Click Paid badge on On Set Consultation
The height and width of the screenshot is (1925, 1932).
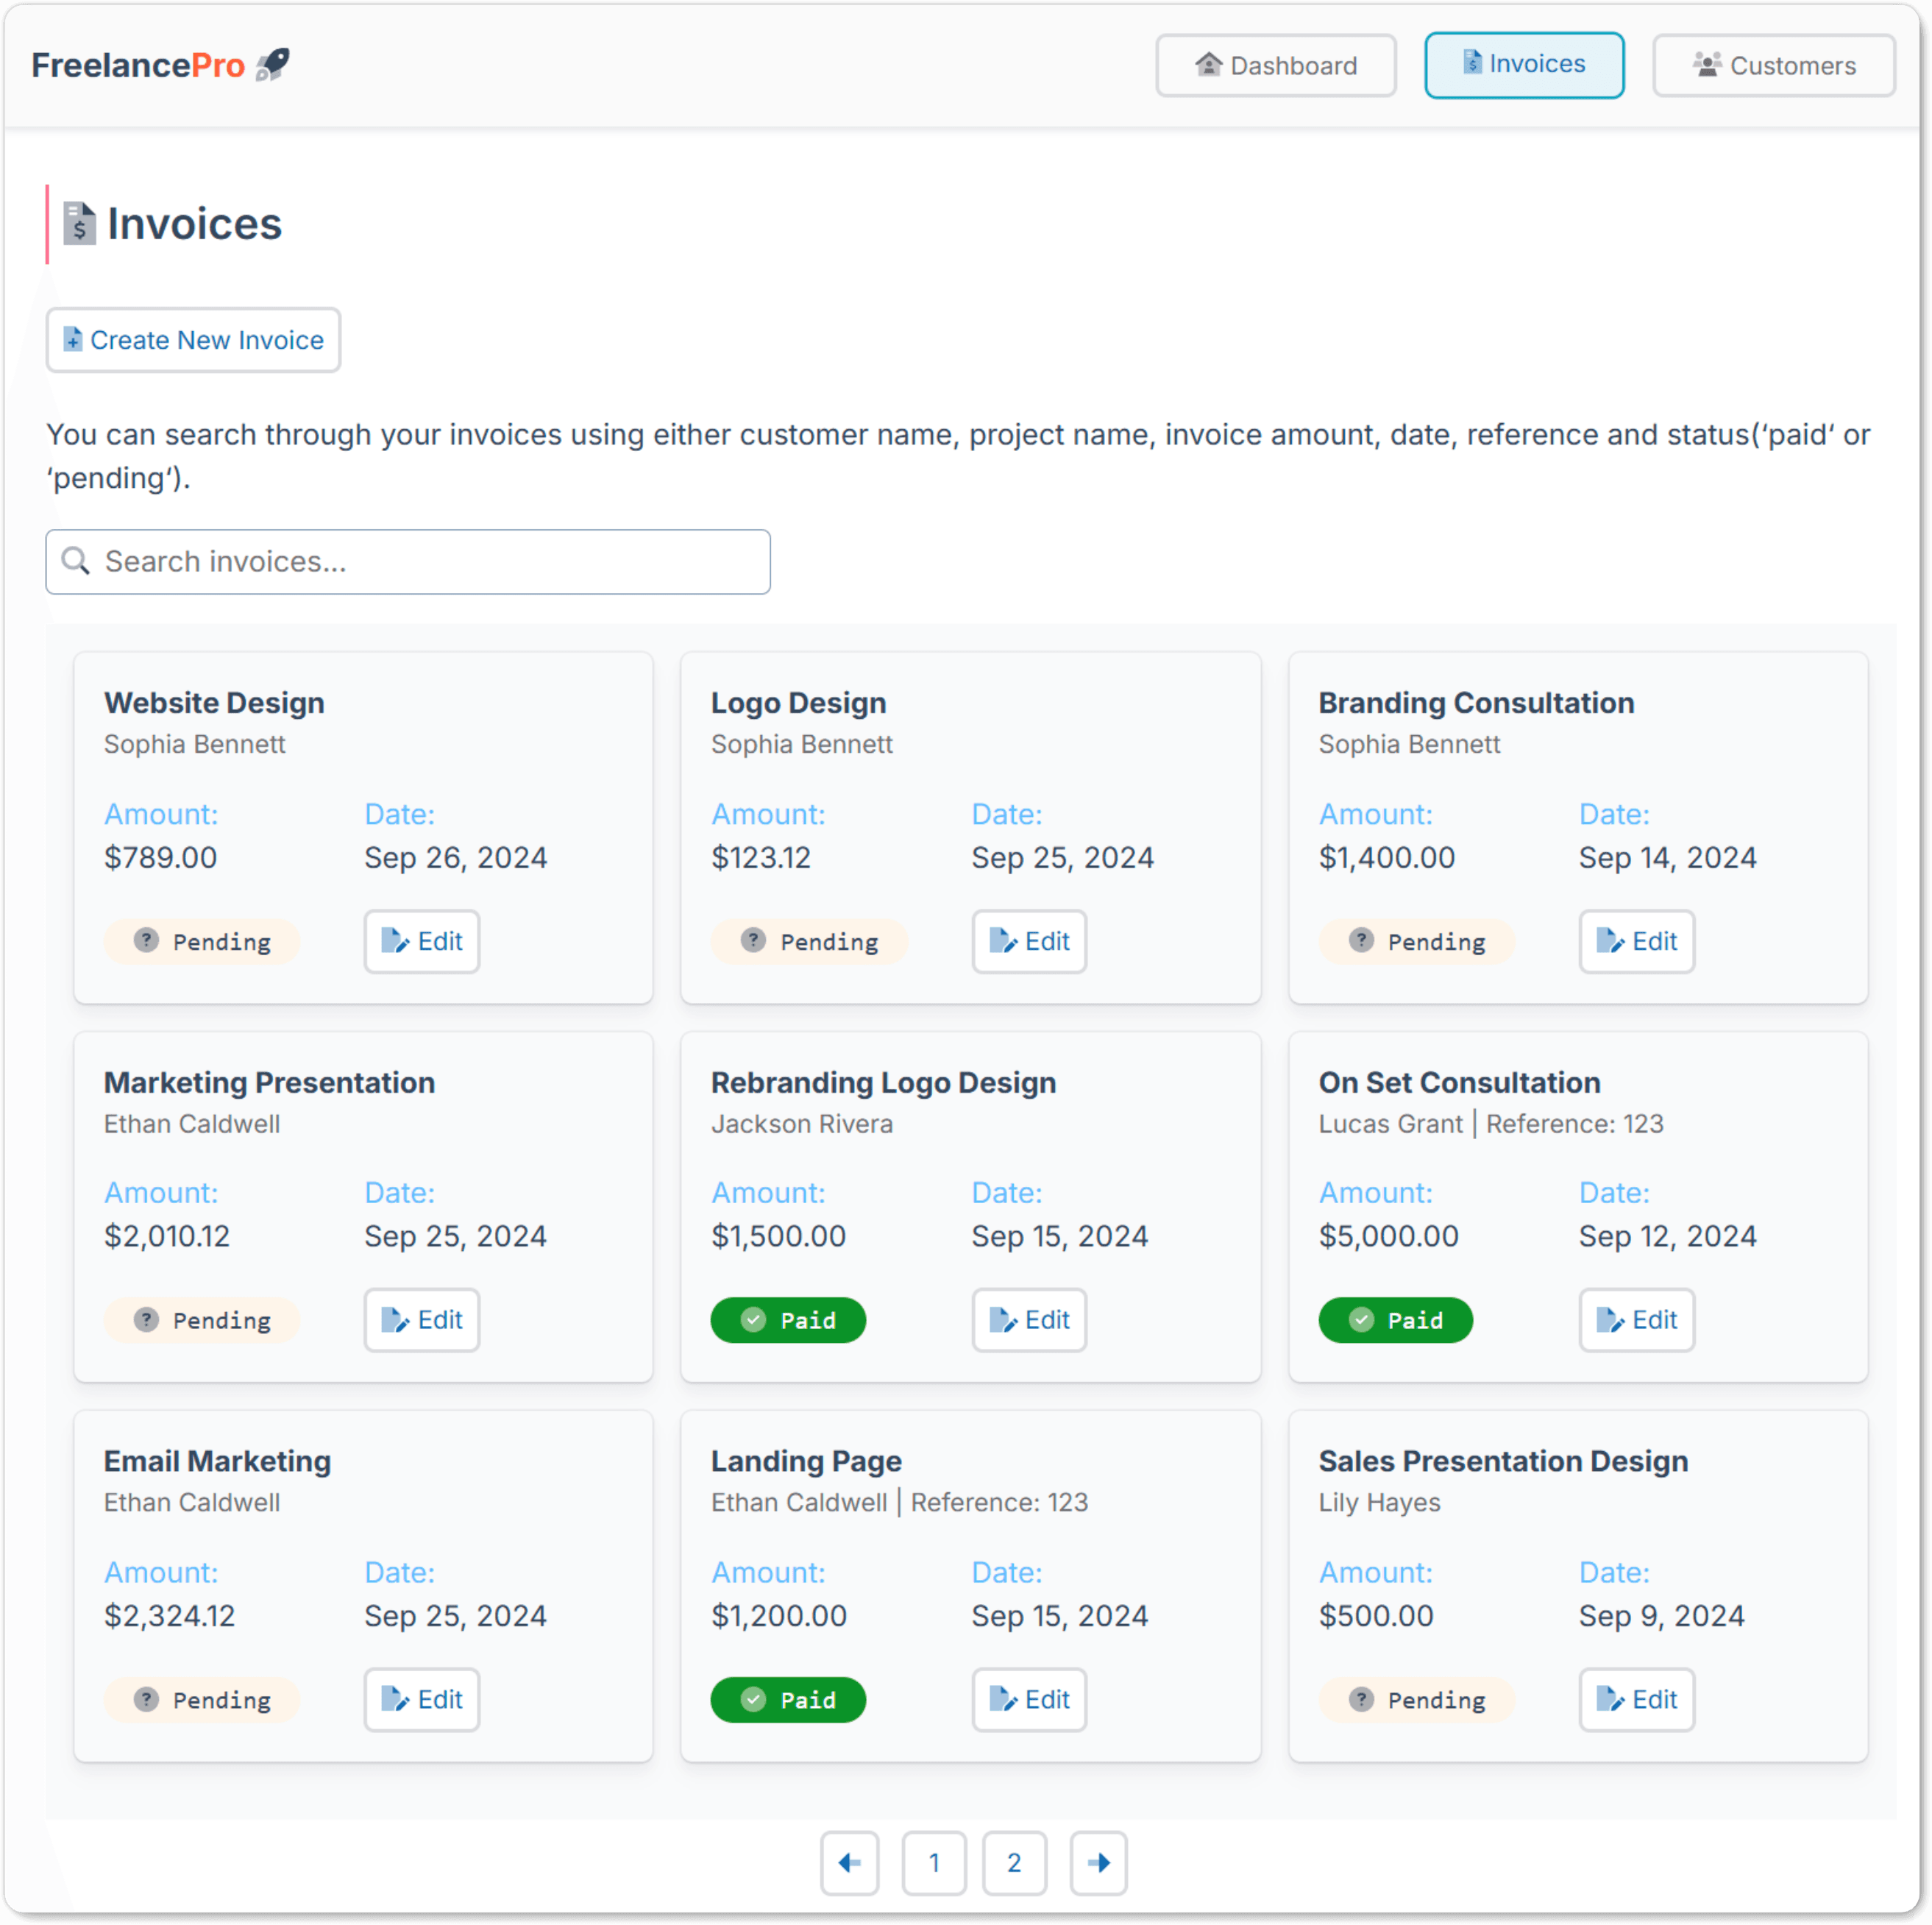pos(1395,1320)
